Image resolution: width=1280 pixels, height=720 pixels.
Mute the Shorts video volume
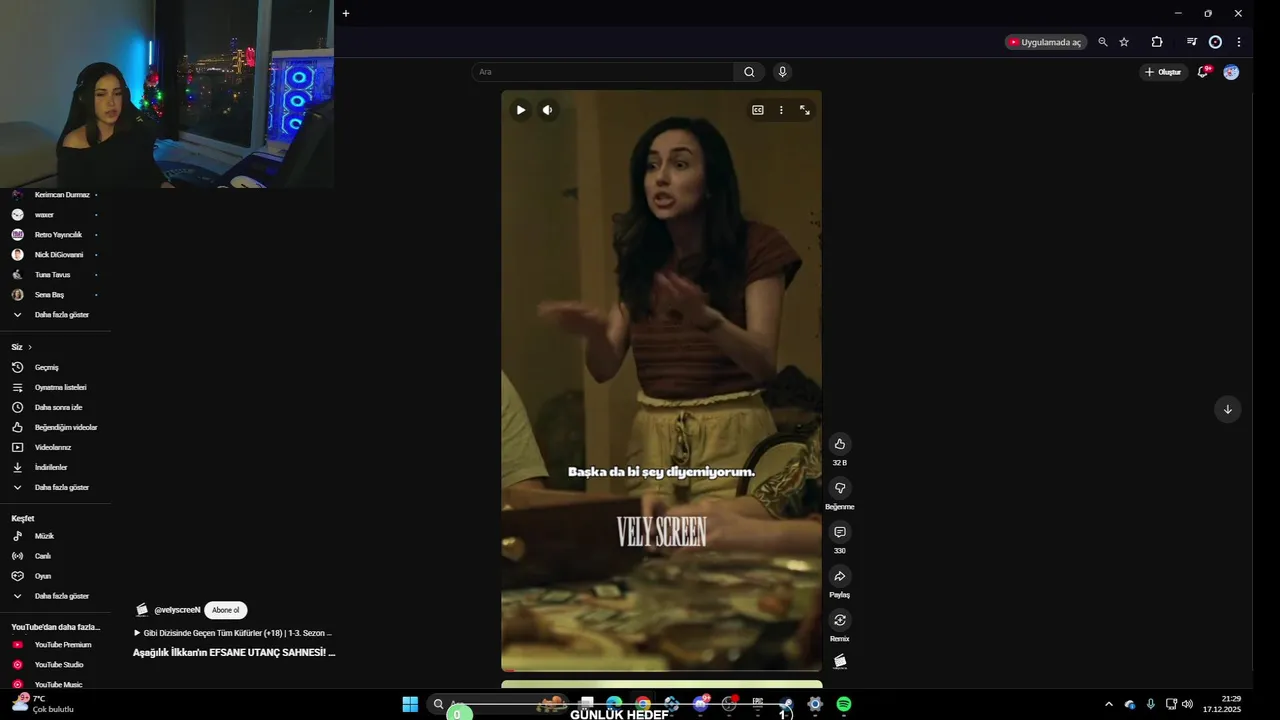coord(547,110)
